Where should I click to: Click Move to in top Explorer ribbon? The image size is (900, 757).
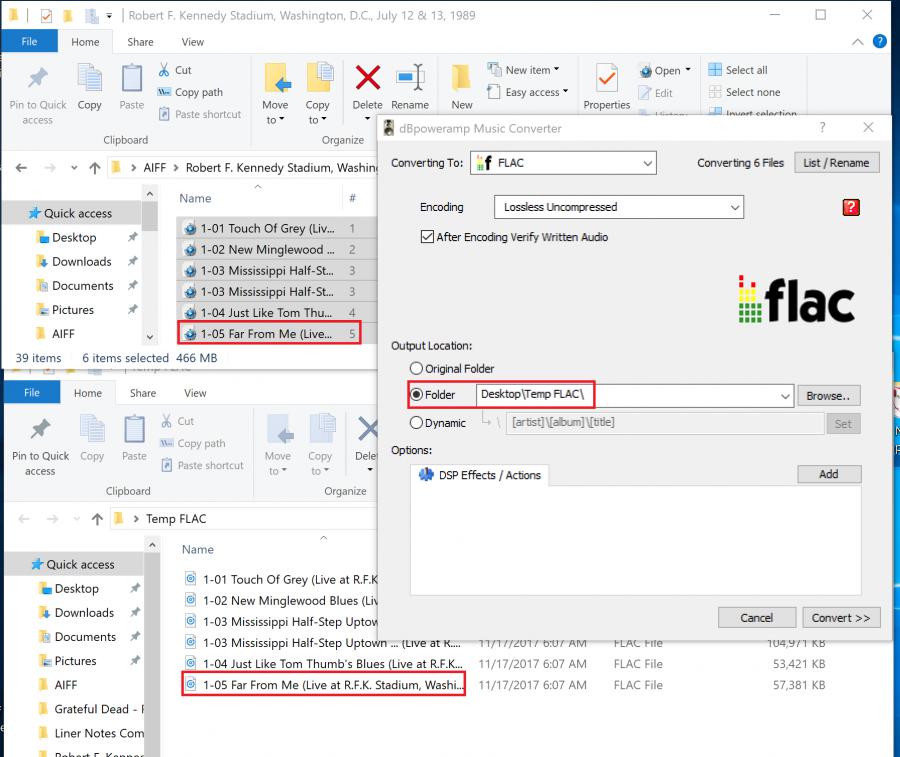coord(276,95)
